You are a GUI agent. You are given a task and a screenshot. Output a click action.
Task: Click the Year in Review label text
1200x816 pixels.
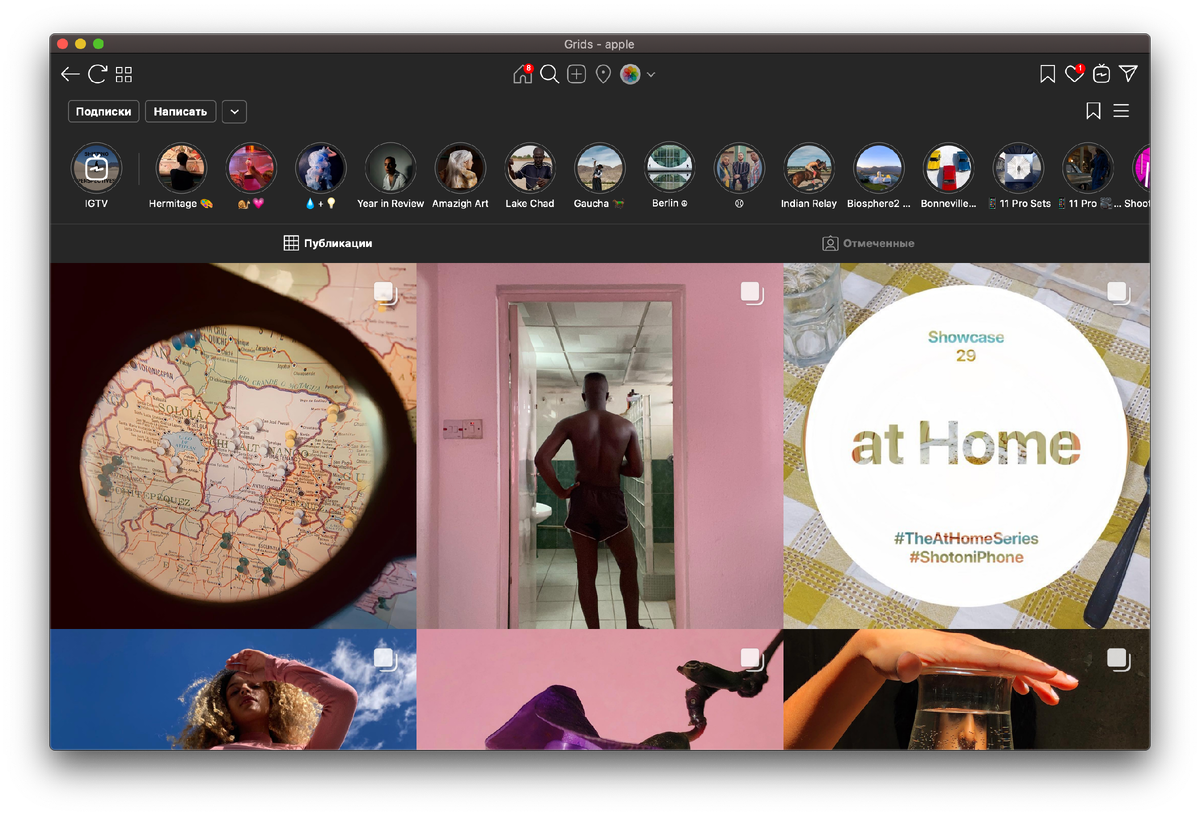click(x=390, y=204)
